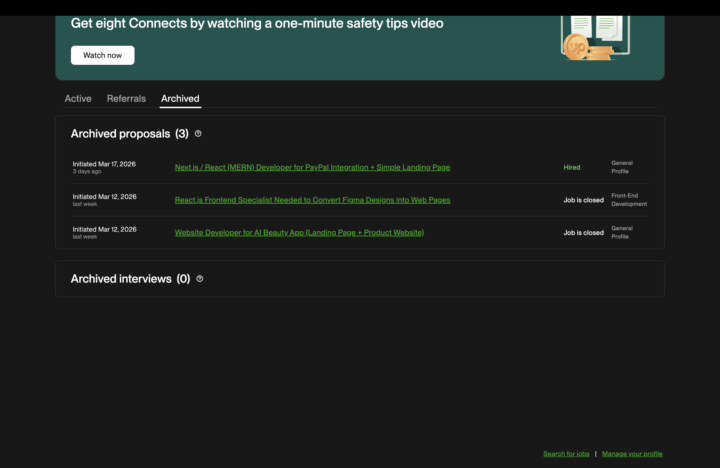Switch to the Active tab

78,99
